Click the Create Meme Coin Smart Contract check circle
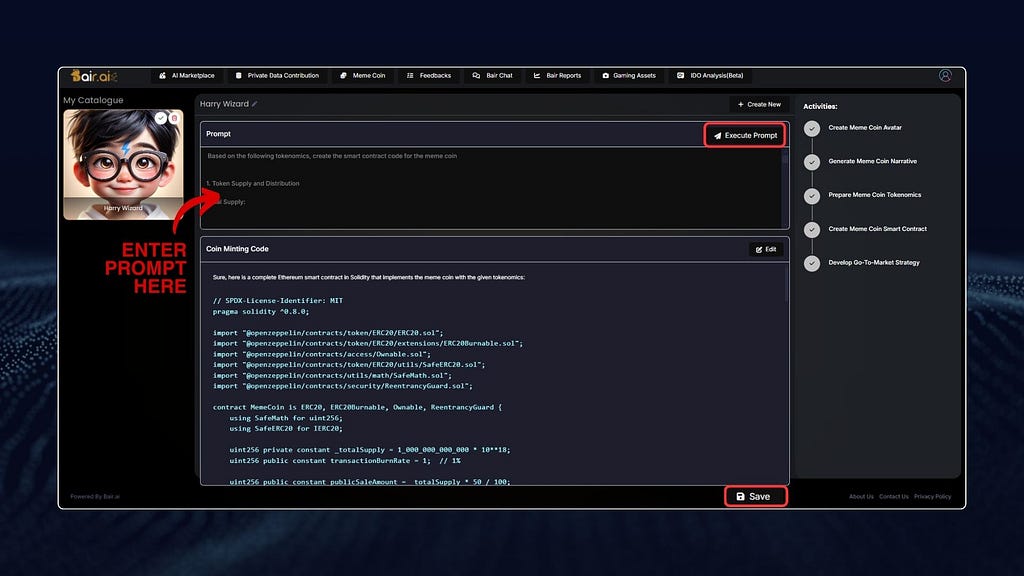 click(812, 230)
